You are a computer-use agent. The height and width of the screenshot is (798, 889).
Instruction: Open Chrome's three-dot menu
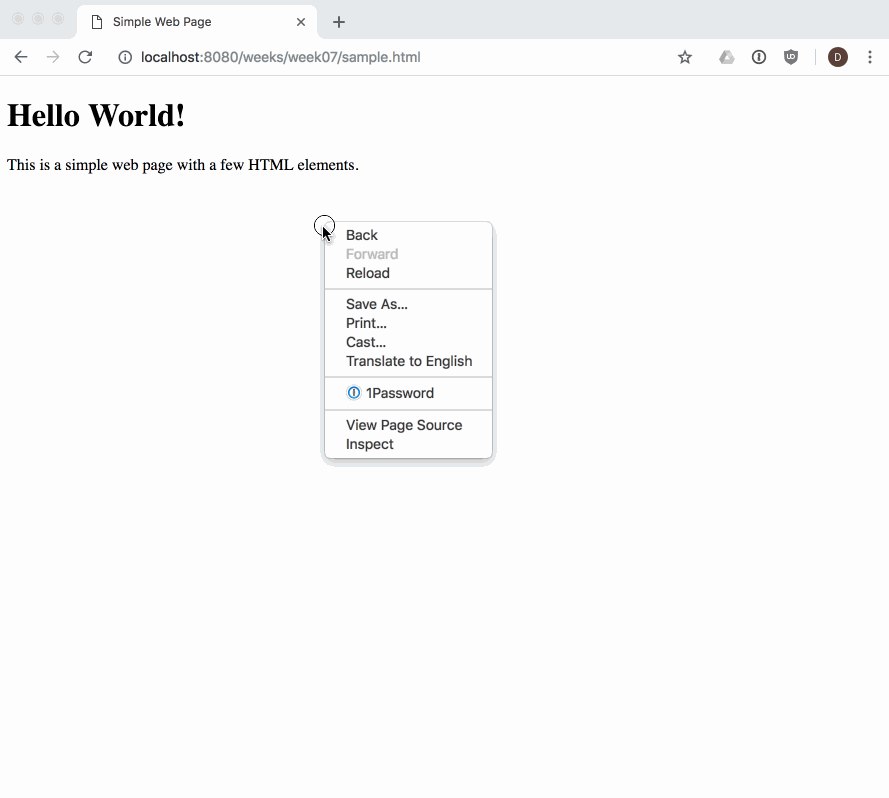870,57
